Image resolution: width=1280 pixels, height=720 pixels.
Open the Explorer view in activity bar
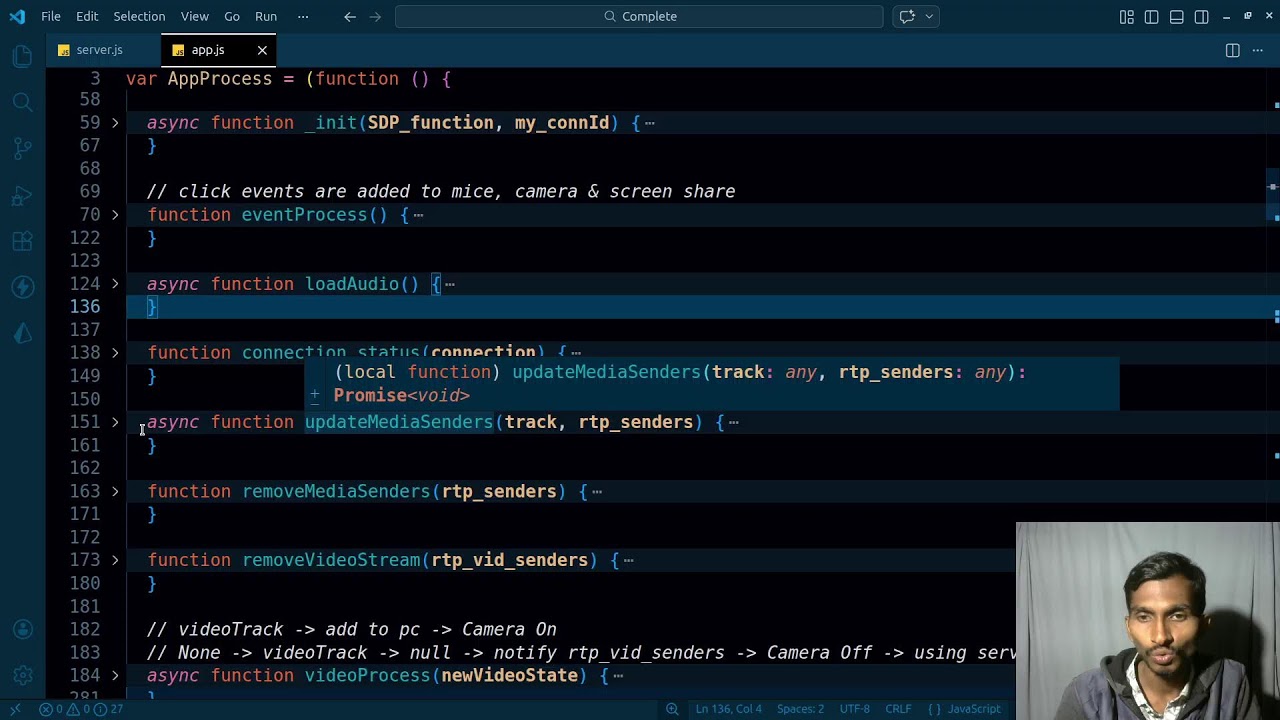click(22, 56)
